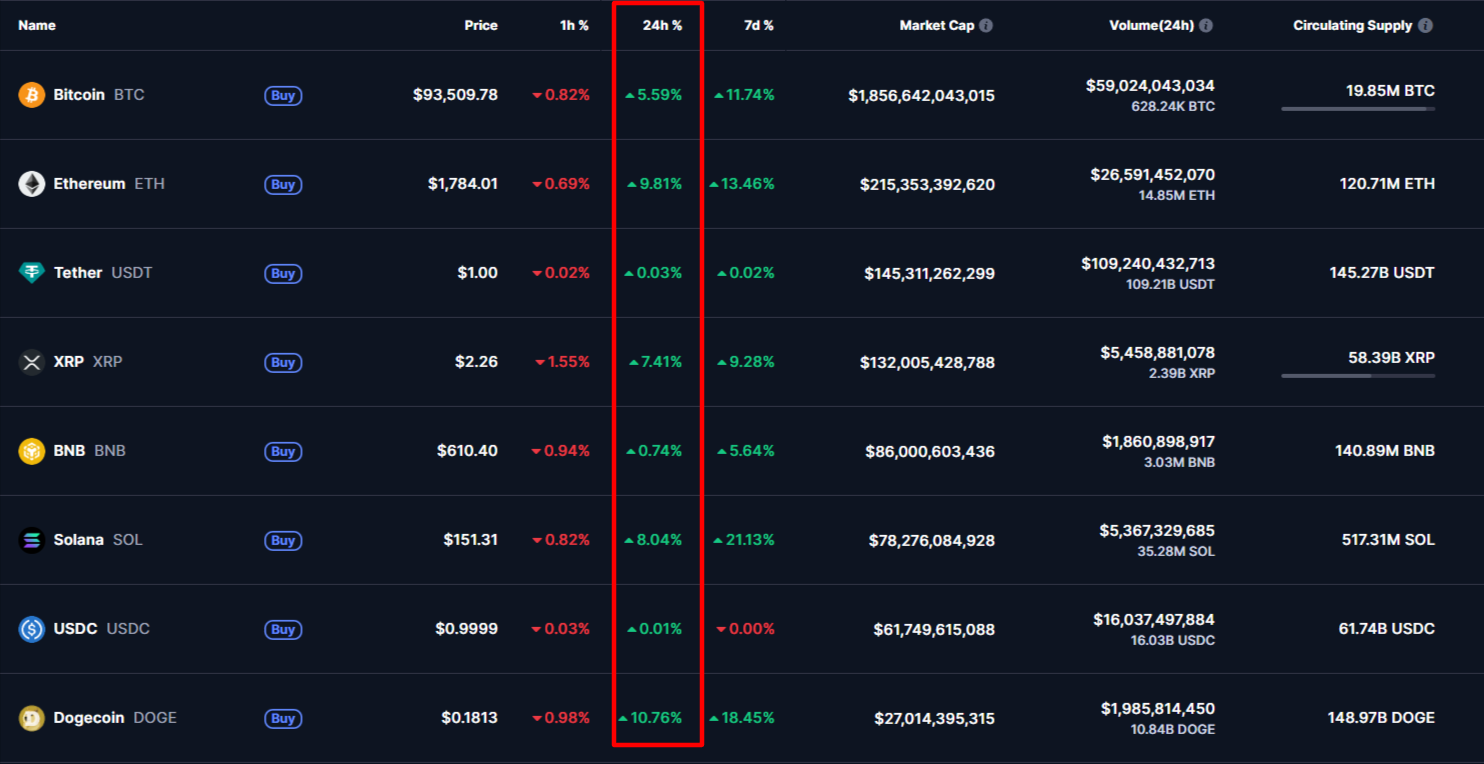Viewport: 1484px width, 764px height.
Task: Click the Buy button in BNB row
Action: [283, 452]
